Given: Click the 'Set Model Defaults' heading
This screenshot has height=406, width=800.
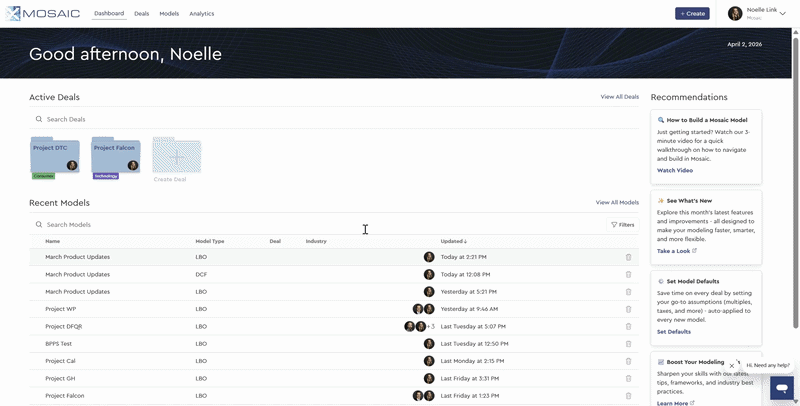Looking at the screenshot, I should click(693, 281).
